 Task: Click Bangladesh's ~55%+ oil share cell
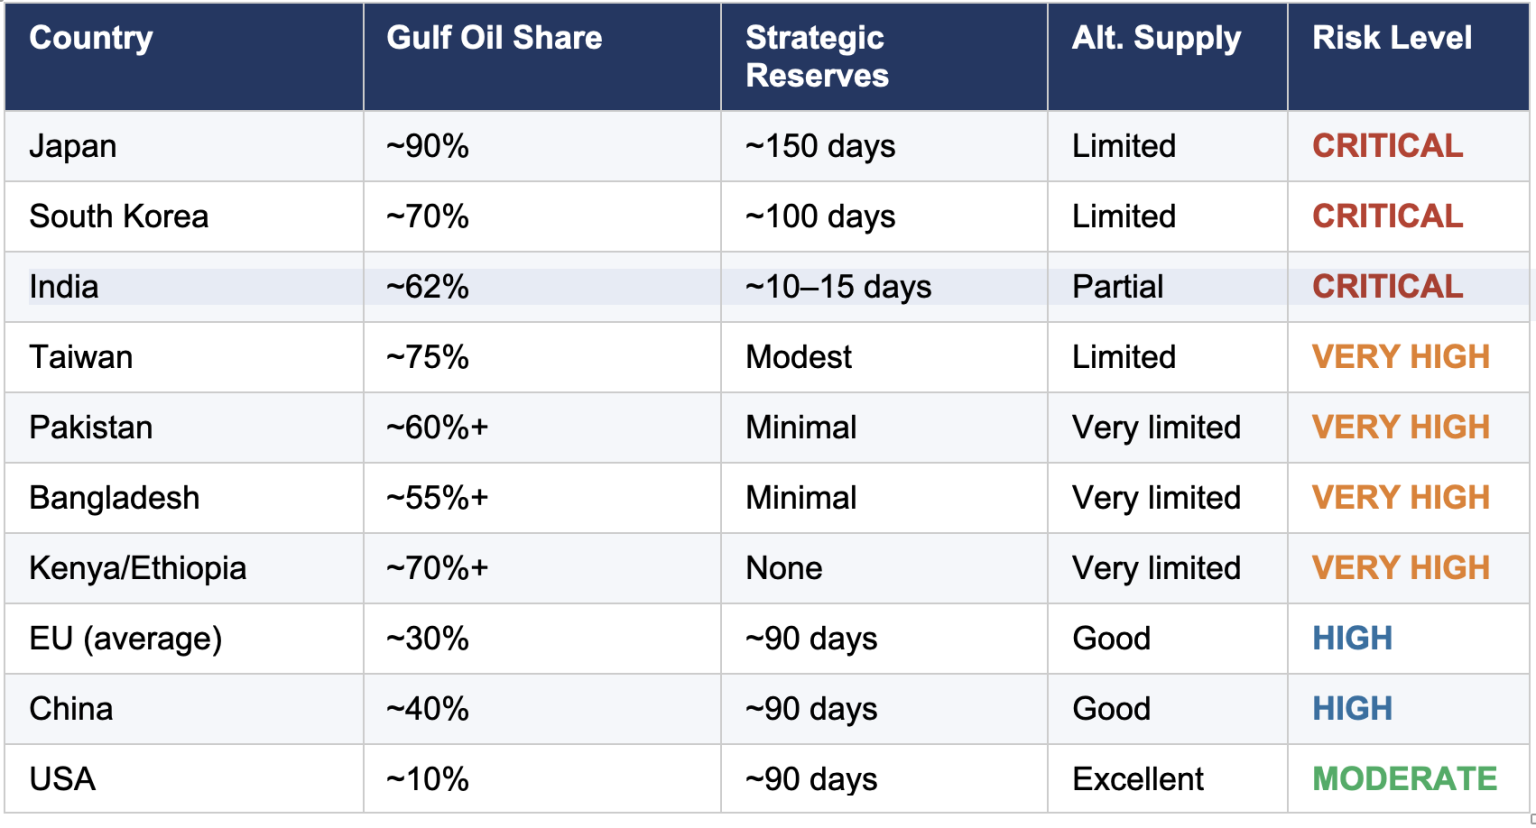point(437,498)
